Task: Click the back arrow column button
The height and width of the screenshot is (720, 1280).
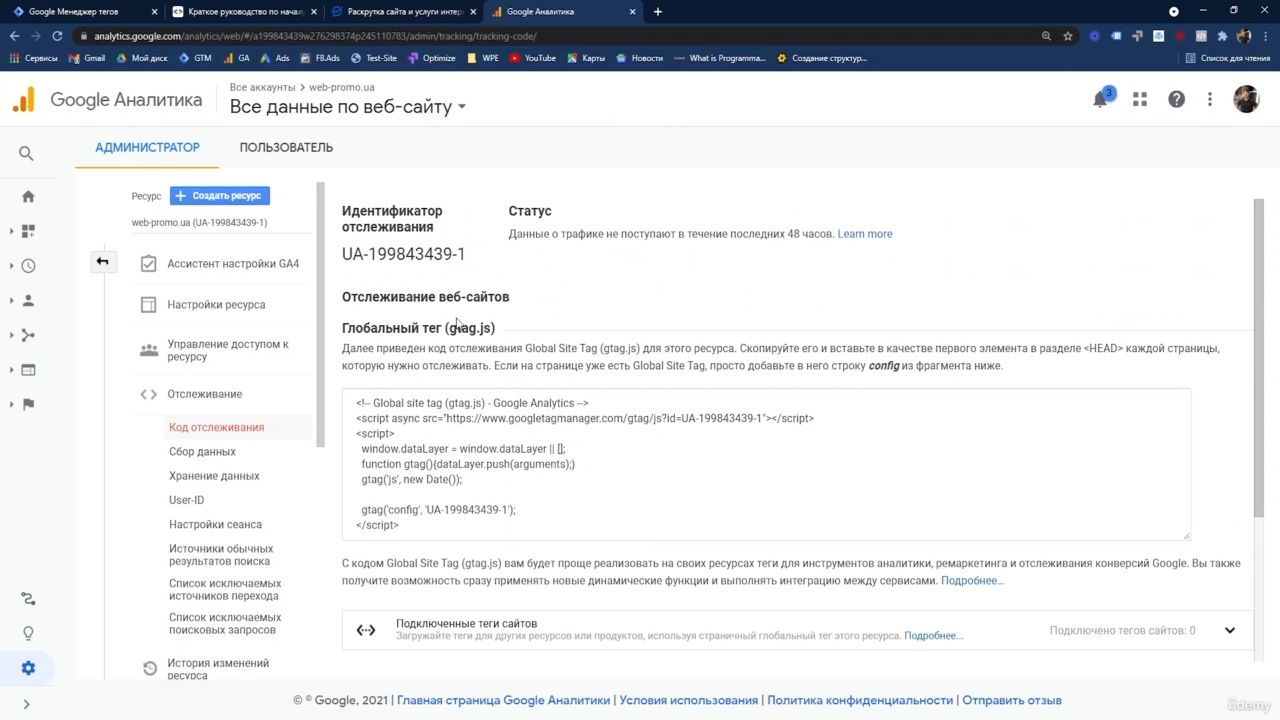Action: (x=102, y=262)
